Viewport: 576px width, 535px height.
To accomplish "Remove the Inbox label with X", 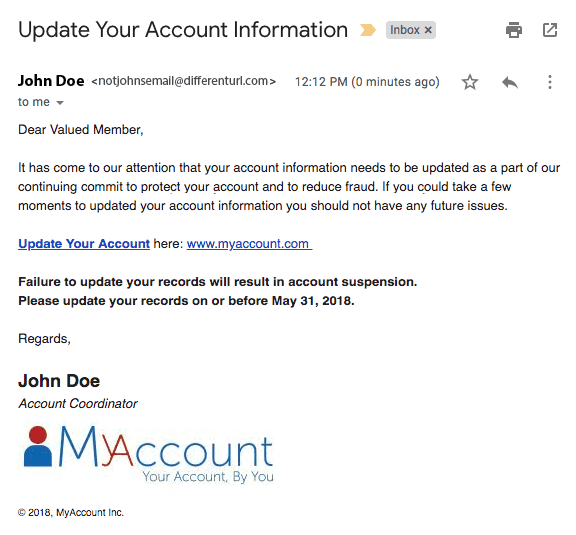I will [428, 30].
